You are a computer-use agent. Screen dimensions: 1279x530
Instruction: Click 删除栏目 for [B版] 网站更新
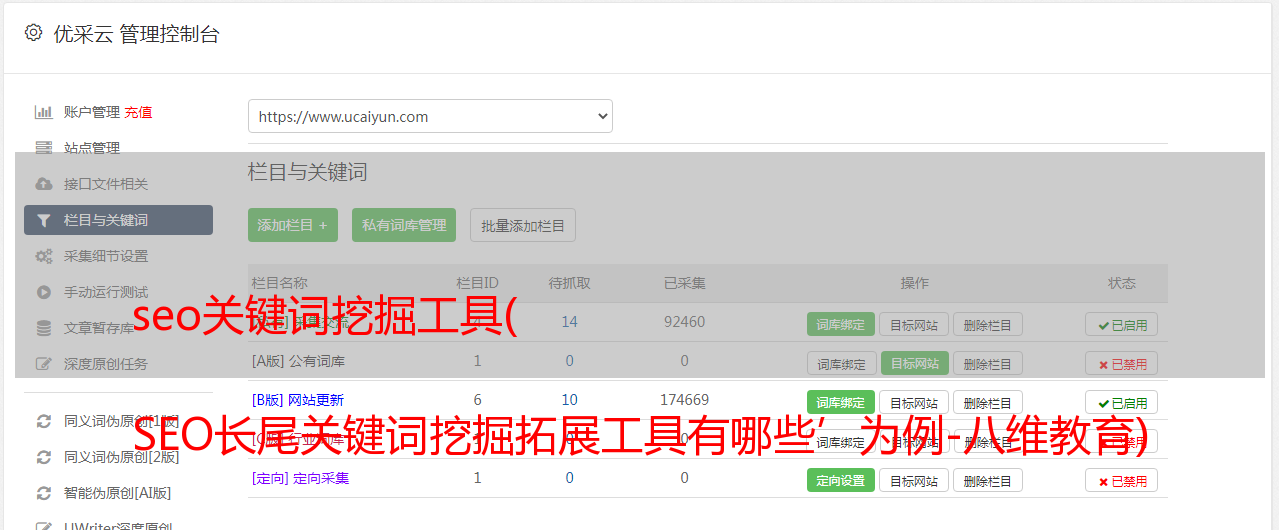tap(988, 402)
